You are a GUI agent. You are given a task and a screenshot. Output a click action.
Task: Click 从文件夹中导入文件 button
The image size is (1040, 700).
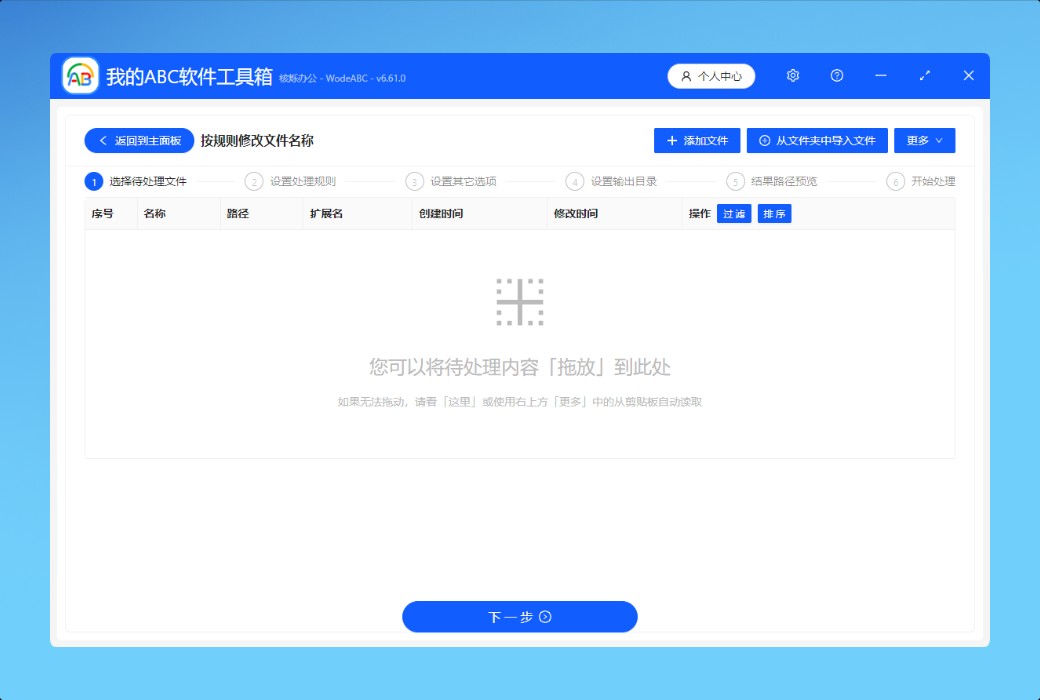tap(817, 141)
